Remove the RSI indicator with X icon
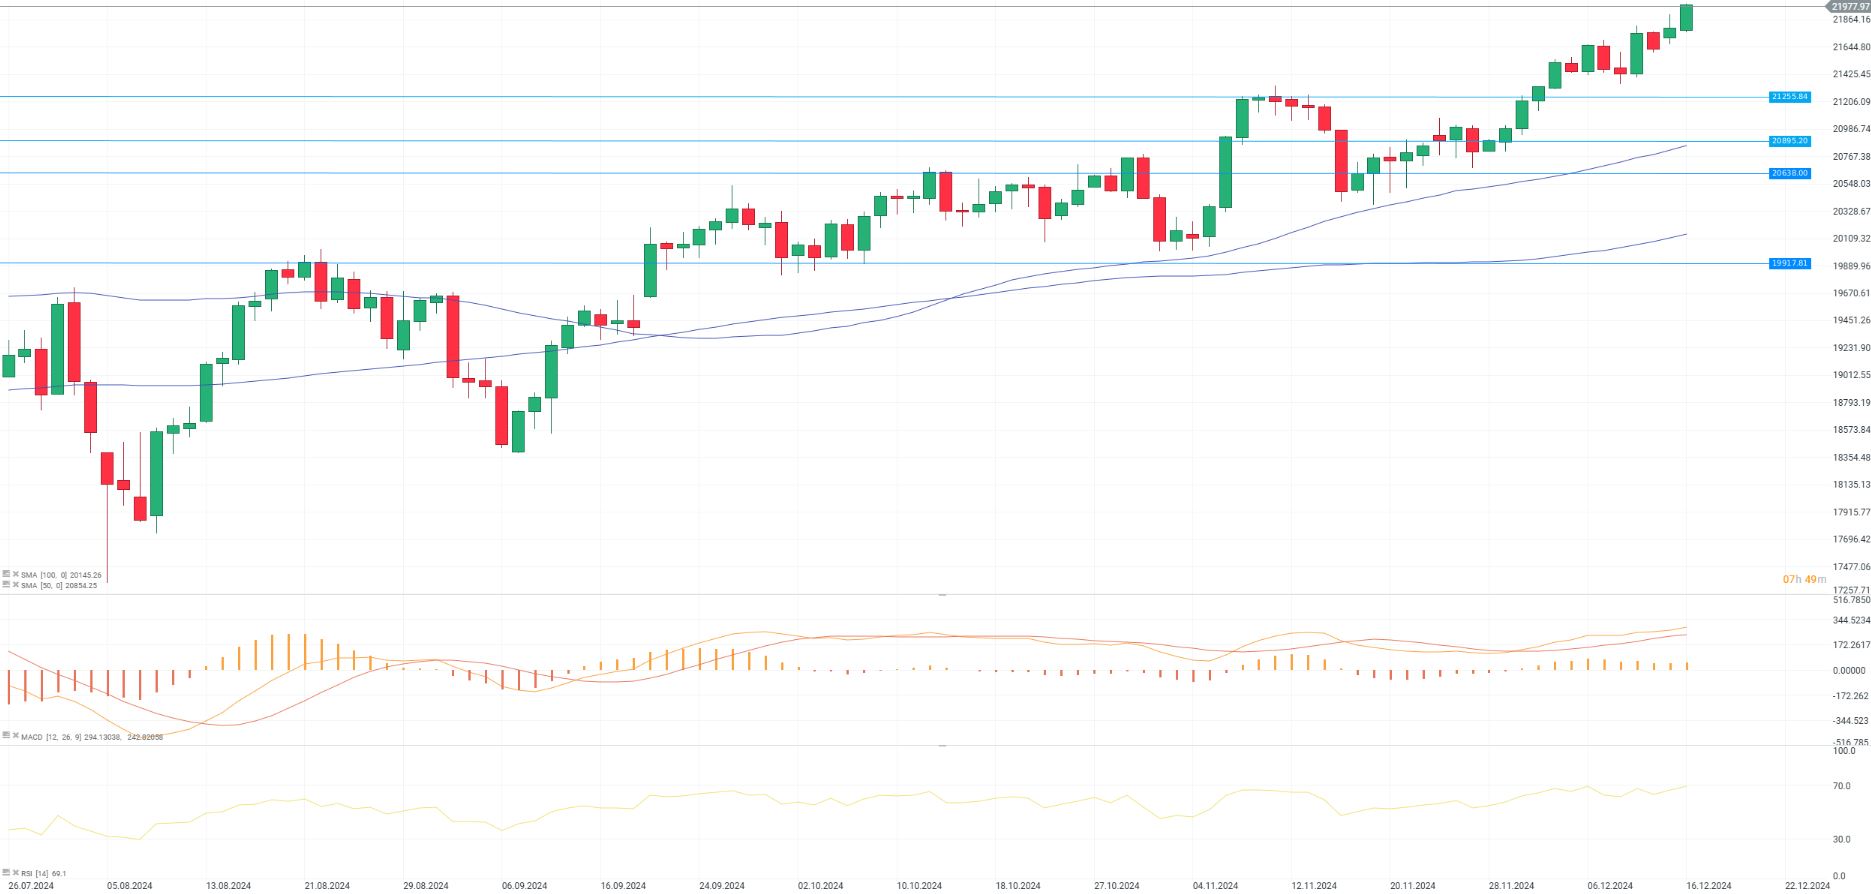The width and height of the screenshot is (1871, 894). [x=15, y=873]
